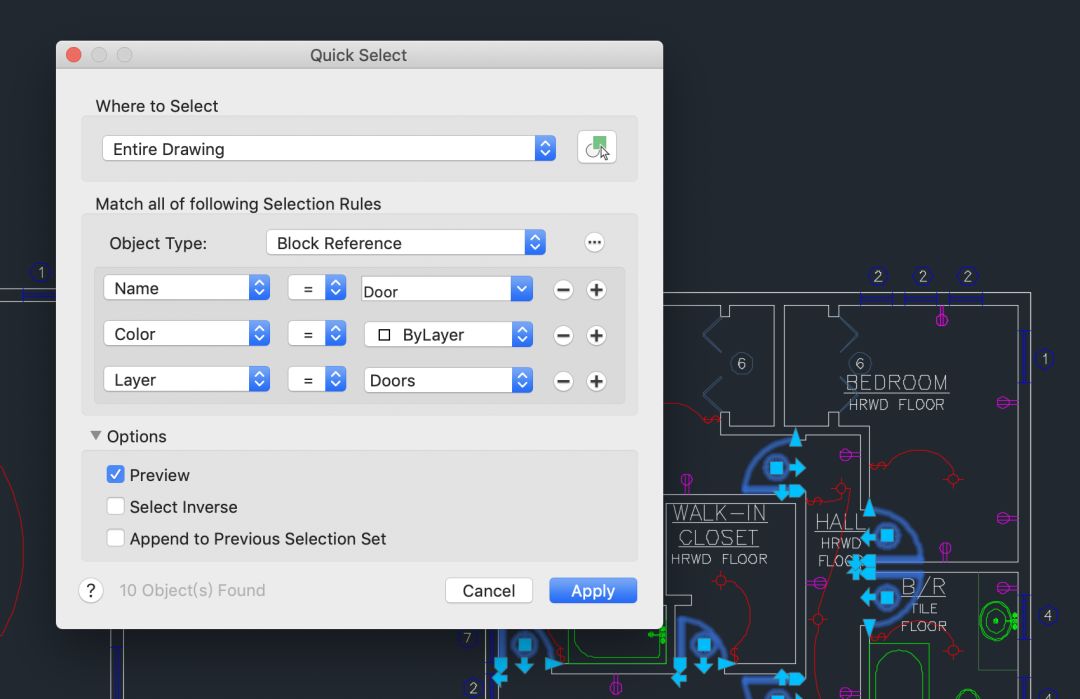The image size is (1080, 699).
Task: Disable the Preview checkbox
Action: [x=115, y=475]
